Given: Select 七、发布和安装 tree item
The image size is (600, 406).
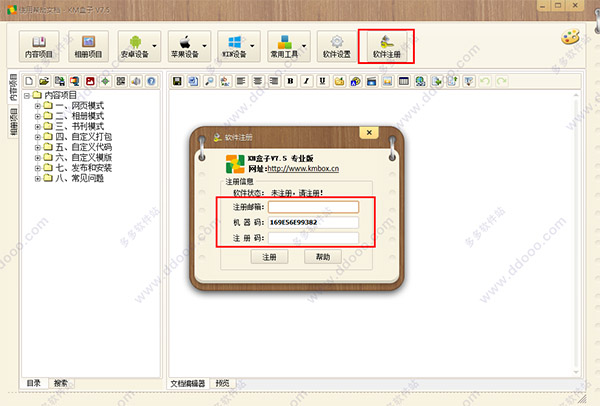Looking at the screenshot, I should click(x=84, y=168).
